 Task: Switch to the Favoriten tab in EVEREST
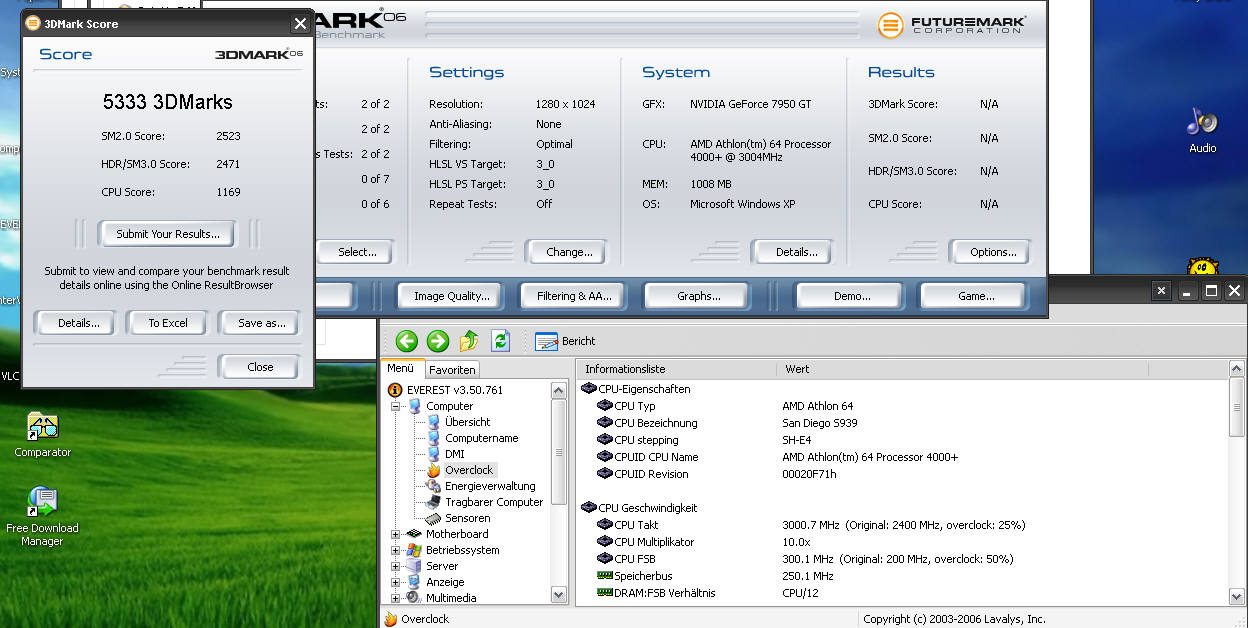click(x=453, y=369)
